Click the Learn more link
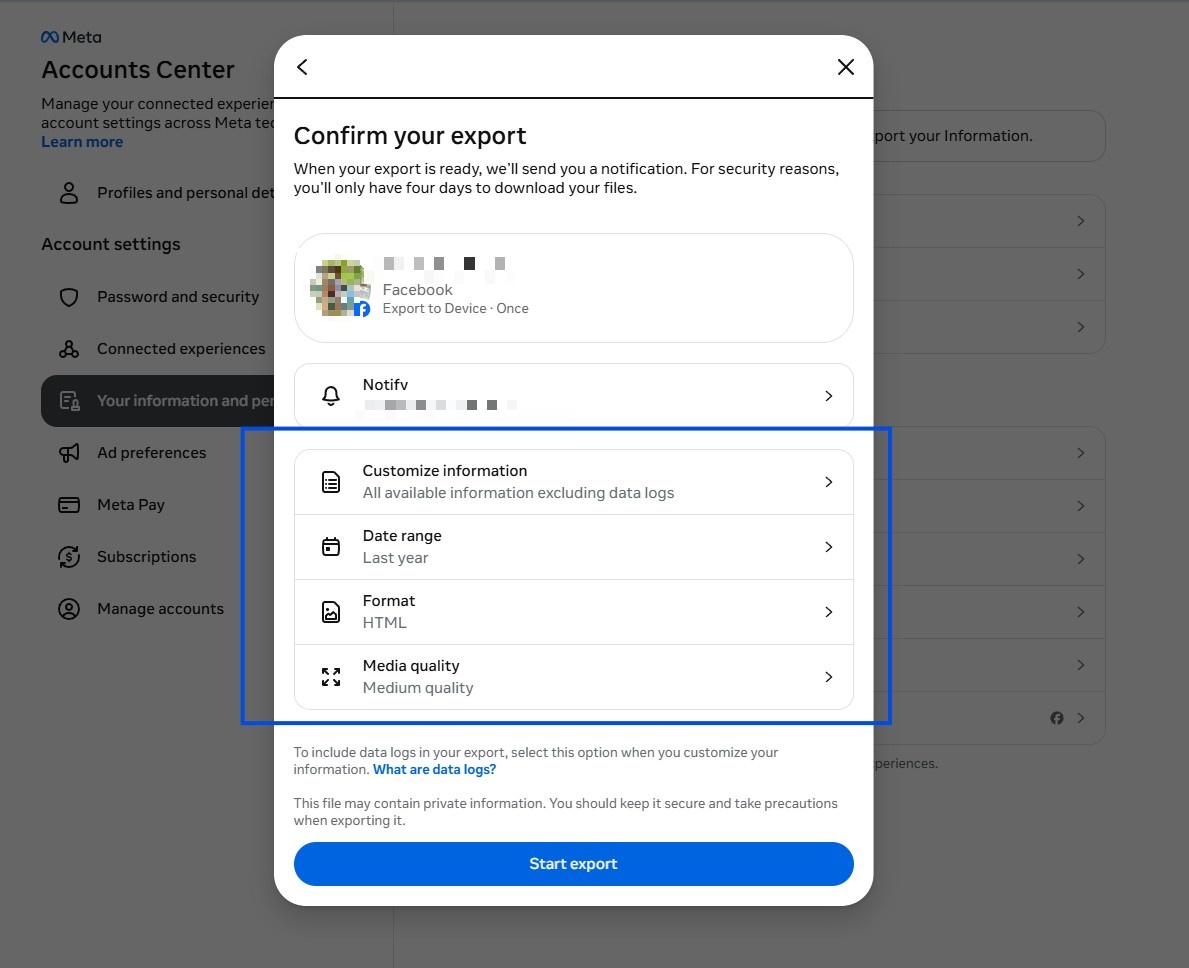The image size is (1189, 968). pos(82,142)
